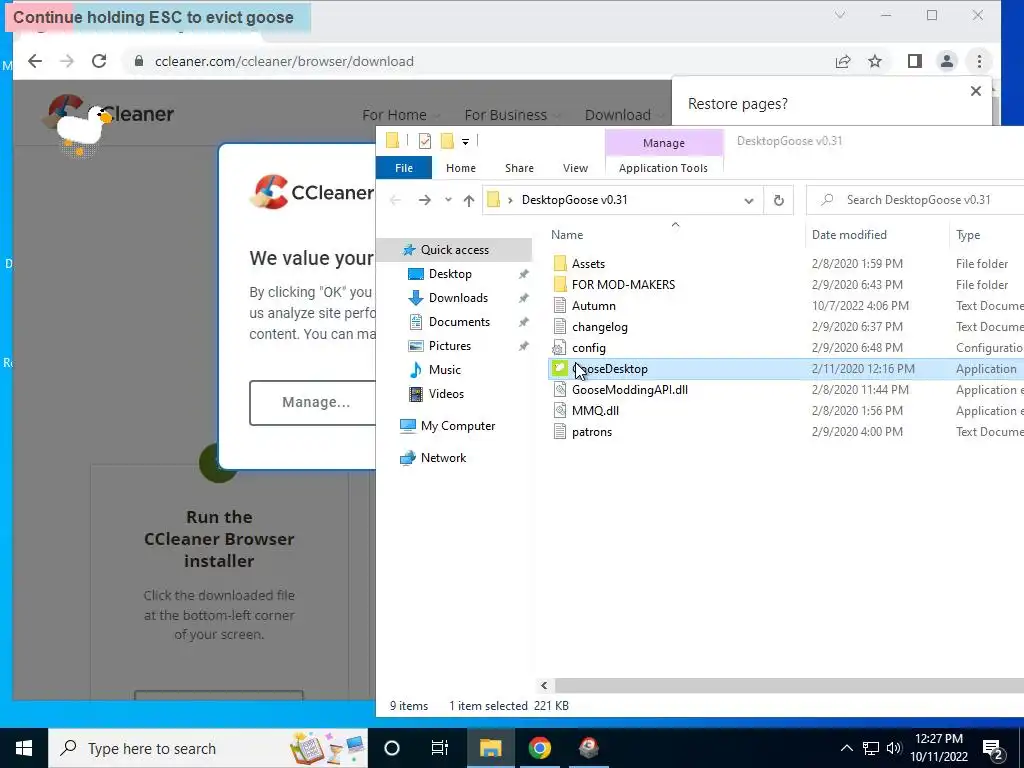Screen dimensions: 1024x768
Task: Close the Restore pages popup
Action: [x=976, y=91]
